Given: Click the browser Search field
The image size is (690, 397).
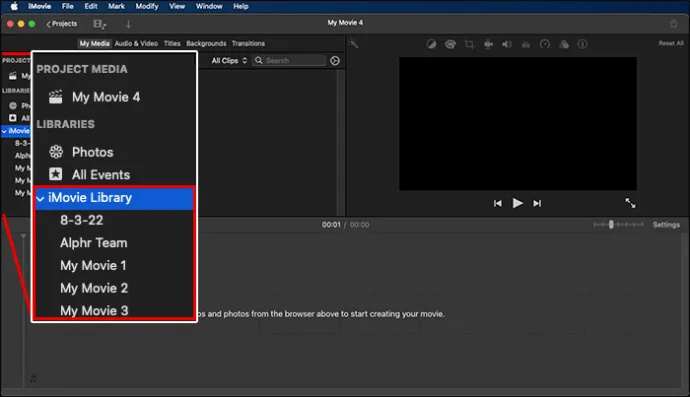Looking at the screenshot, I should (x=289, y=60).
